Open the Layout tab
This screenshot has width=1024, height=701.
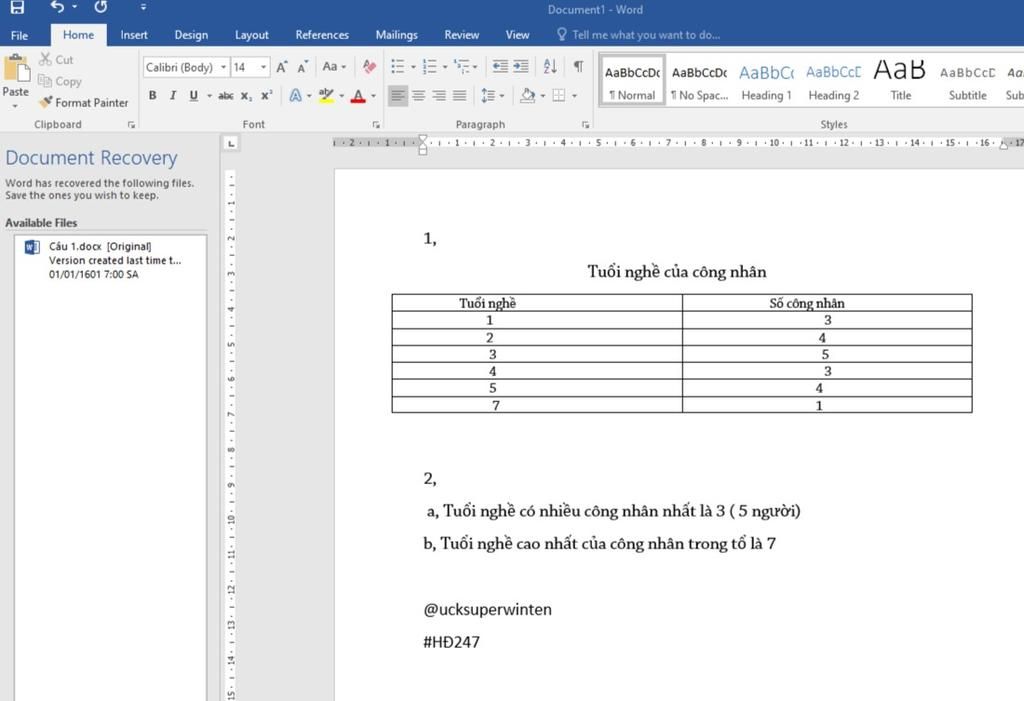pyautogui.click(x=251, y=35)
